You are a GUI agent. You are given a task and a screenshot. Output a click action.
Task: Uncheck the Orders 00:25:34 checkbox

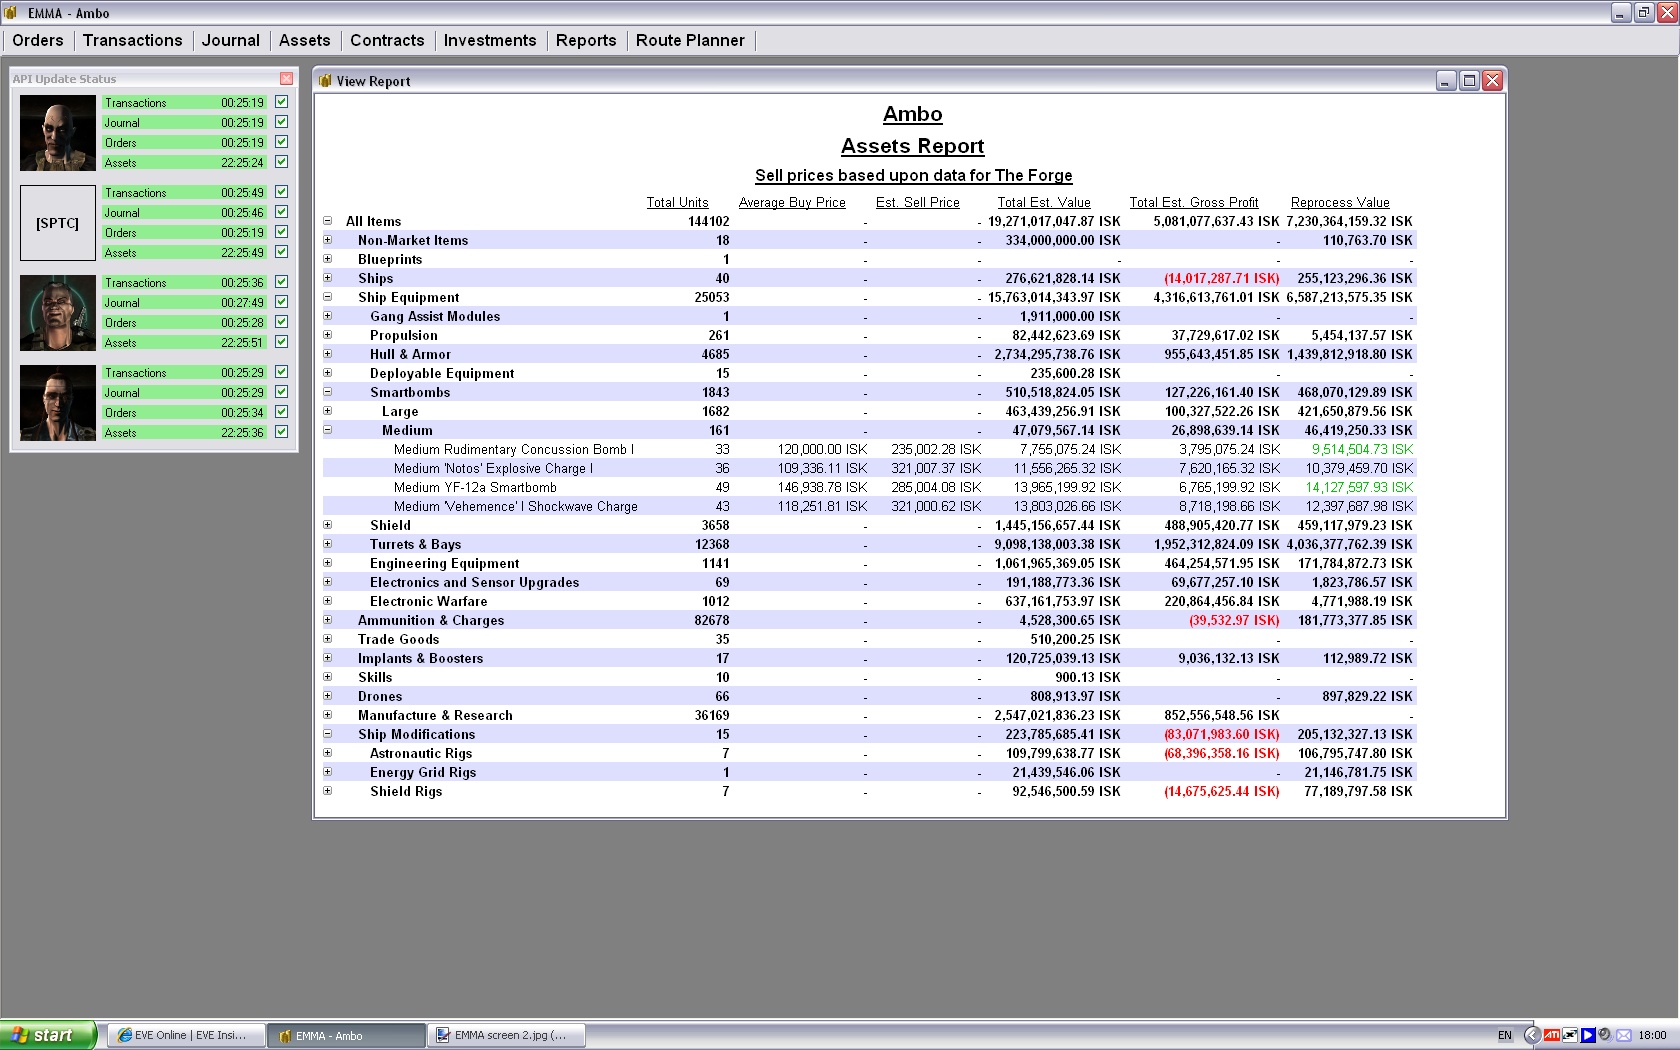click(282, 412)
